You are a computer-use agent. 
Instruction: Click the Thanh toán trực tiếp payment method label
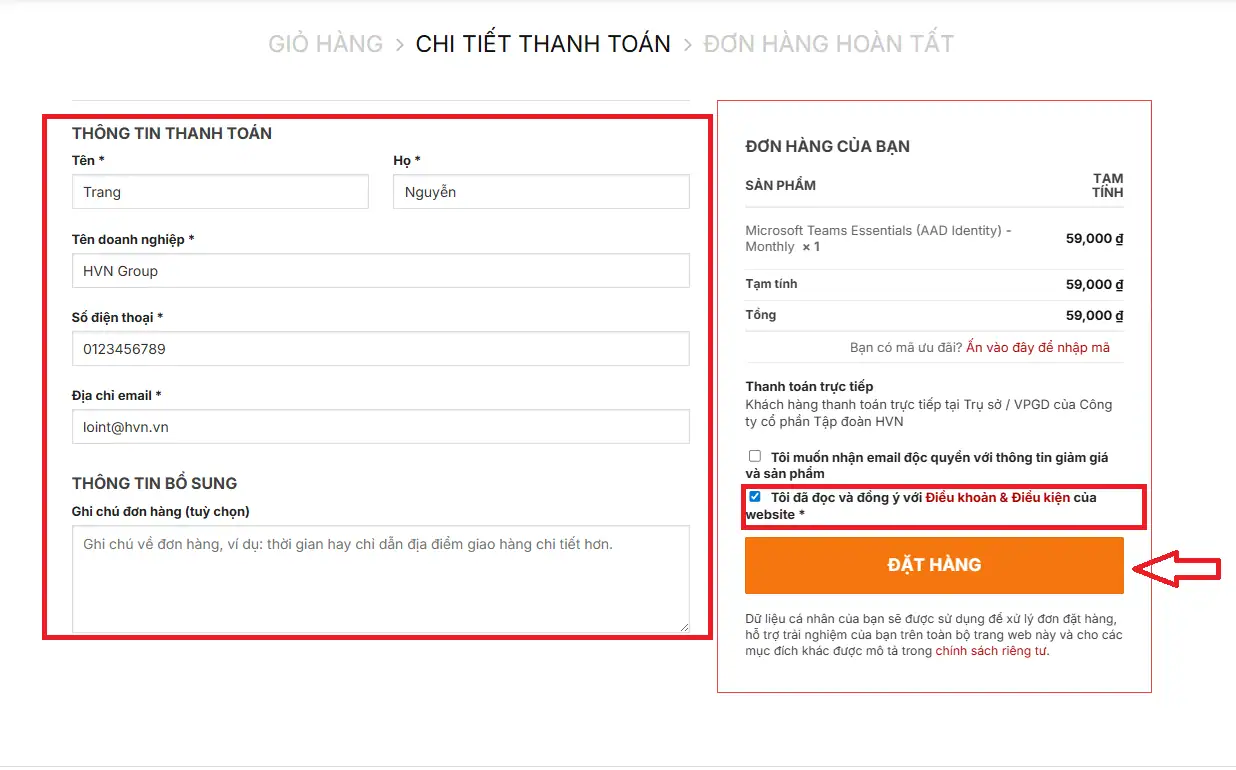pos(809,386)
